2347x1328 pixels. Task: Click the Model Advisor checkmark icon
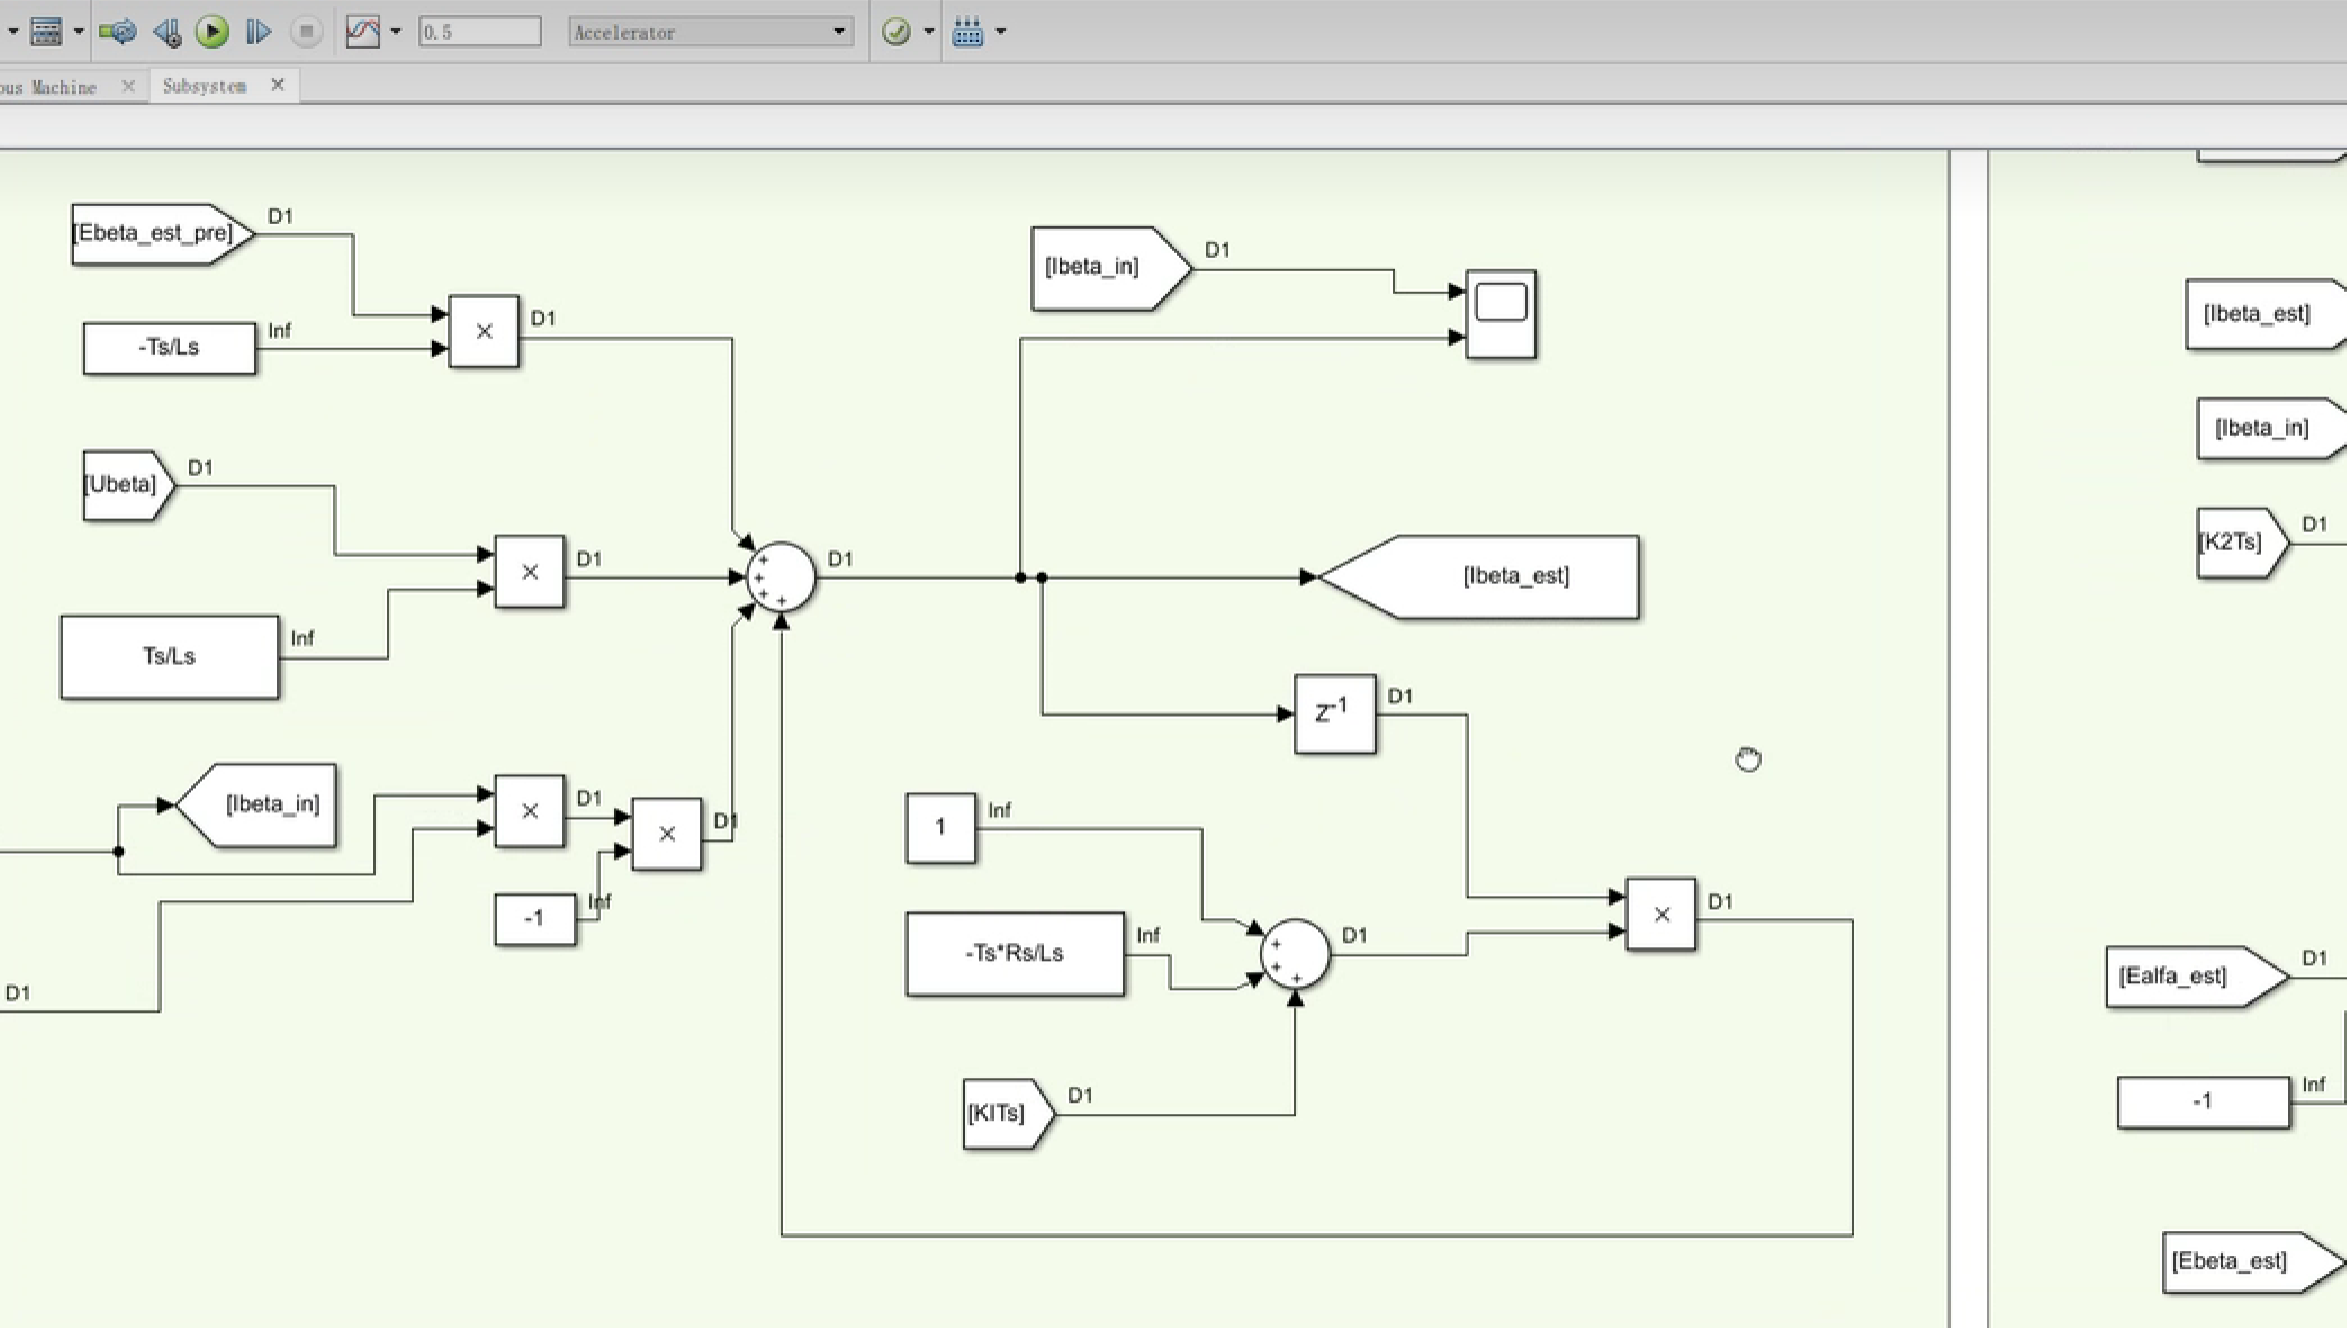[896, 32]
